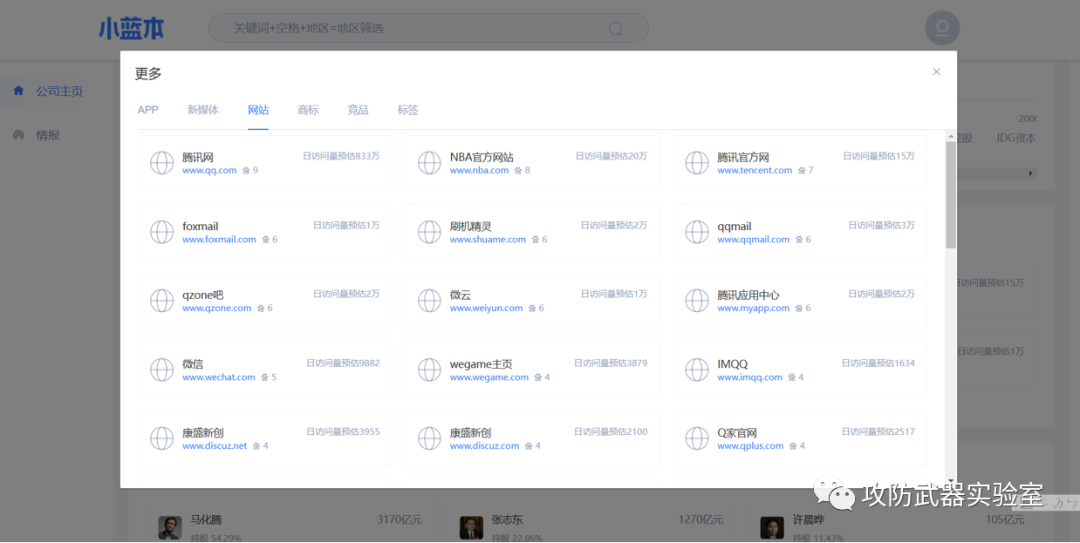The image size is (1080, 543).
Task: Click the globe icon for 腾讯网
Action: tap(162, 163)
